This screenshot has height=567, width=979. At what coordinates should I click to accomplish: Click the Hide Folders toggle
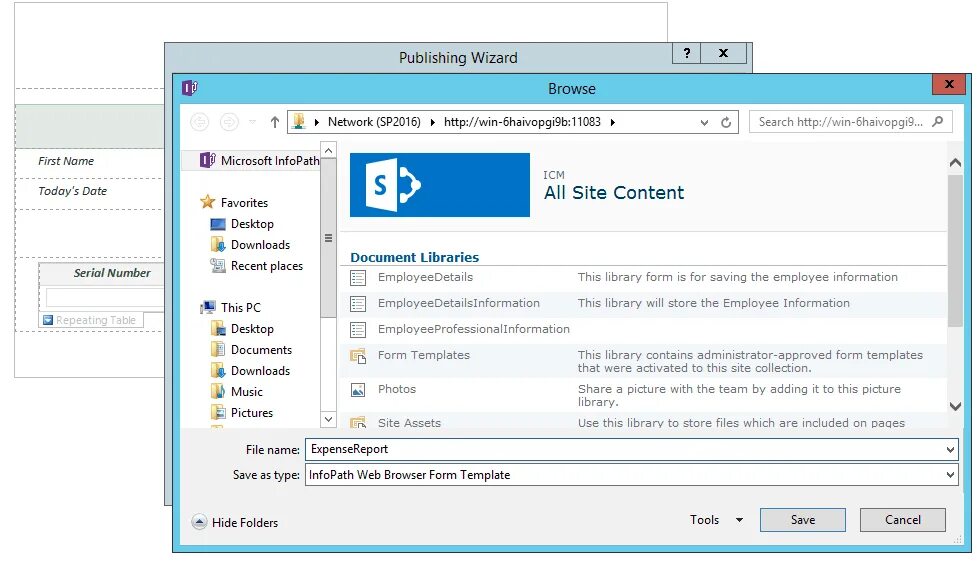pyautogui.click(x=235, y=523)
